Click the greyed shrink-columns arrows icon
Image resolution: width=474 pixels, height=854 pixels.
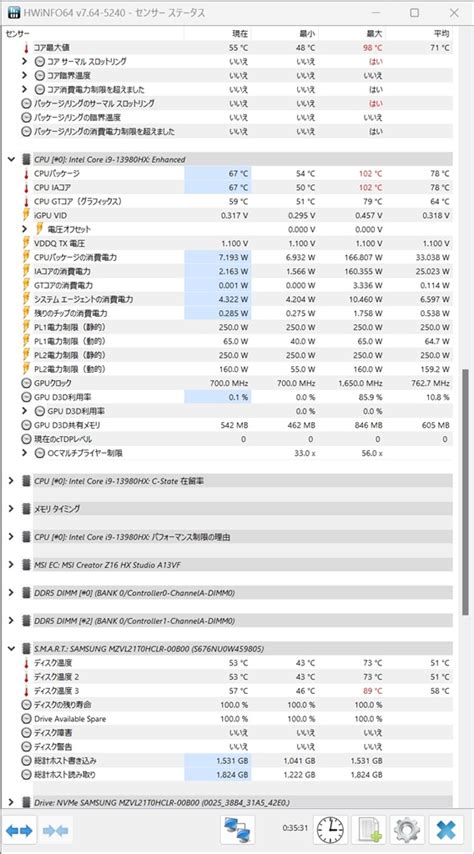tap(56, 831)
